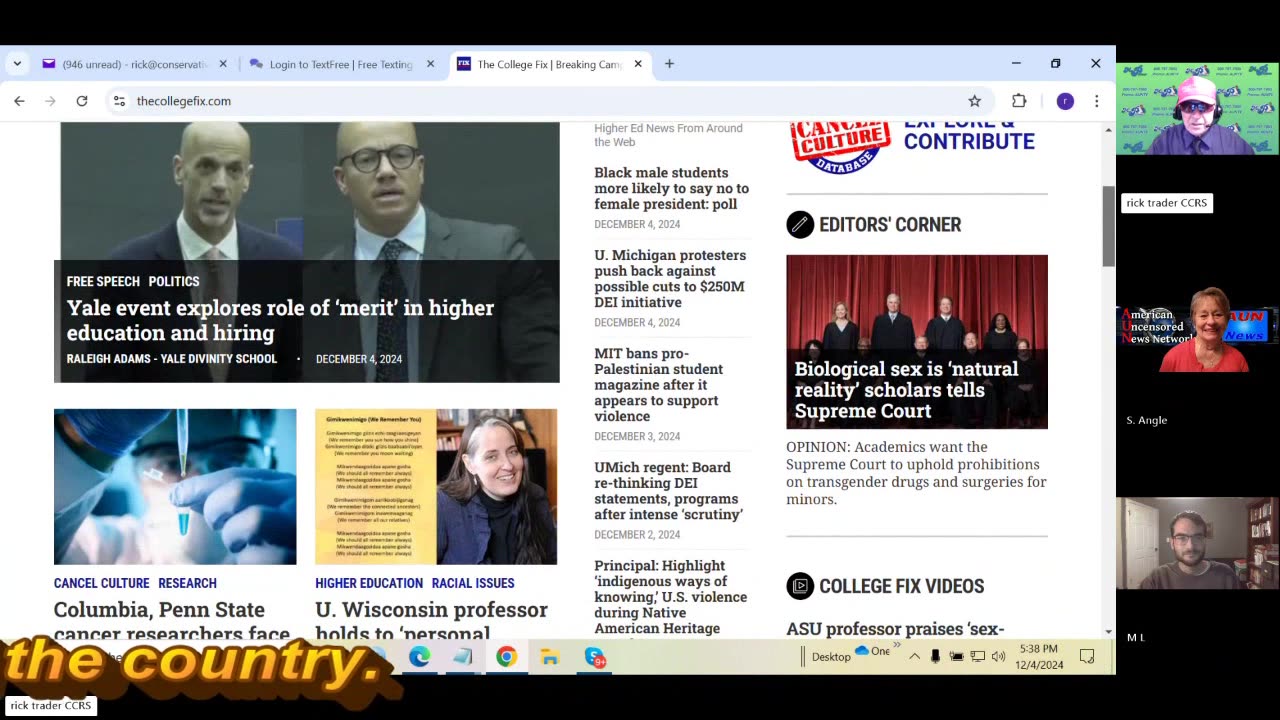Open the RACIAL ISSUES category link
Image resolution: width=1280 pixels, height=720 pixels.
[473, 583]
